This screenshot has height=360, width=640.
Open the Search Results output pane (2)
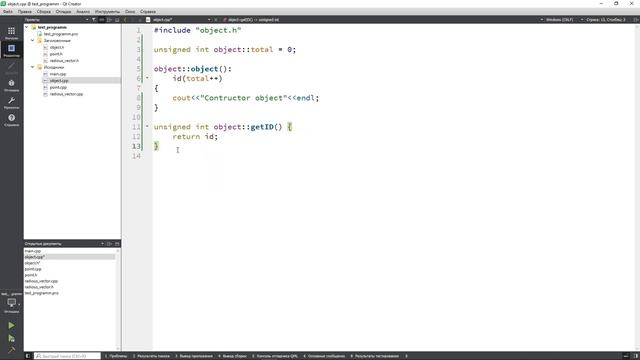pyautogui.click(x=151, y=356)
